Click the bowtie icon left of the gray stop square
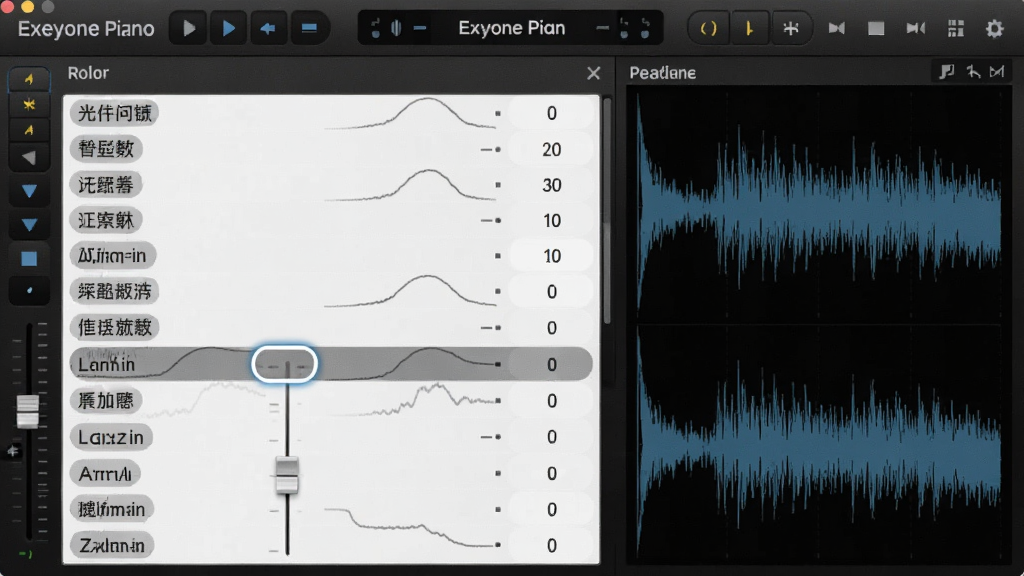Screen dimensions: 1024x576 (837, 28)
